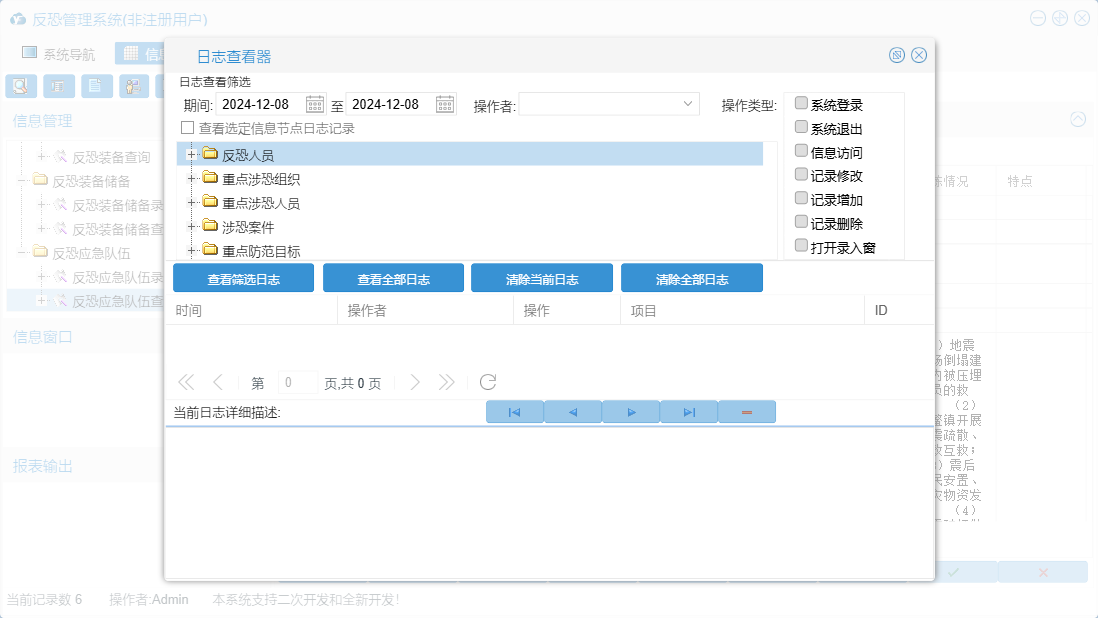Screen dimensions: 1098x618
Task: Expand the 反恐人员 tree node
Action: pyautogui.click(x=190, y=154)
